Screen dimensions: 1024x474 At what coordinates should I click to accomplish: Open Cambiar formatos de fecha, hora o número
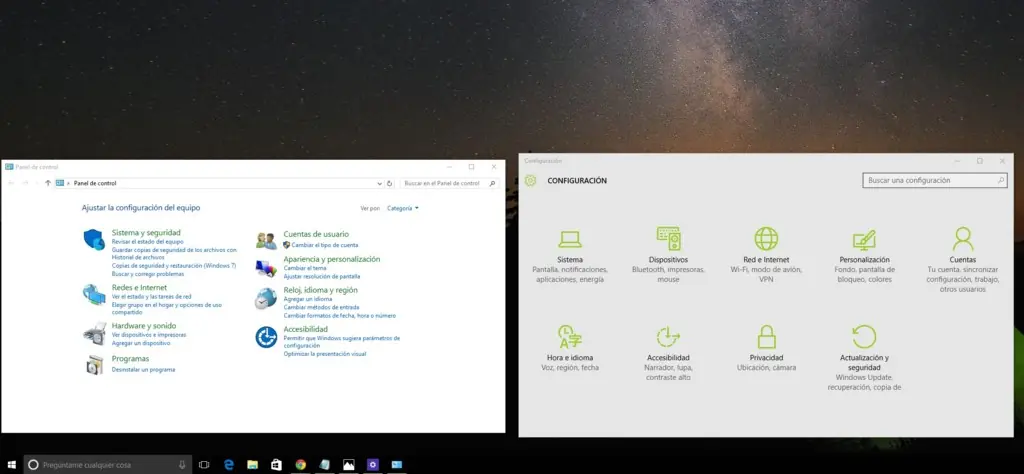point(340,315)
